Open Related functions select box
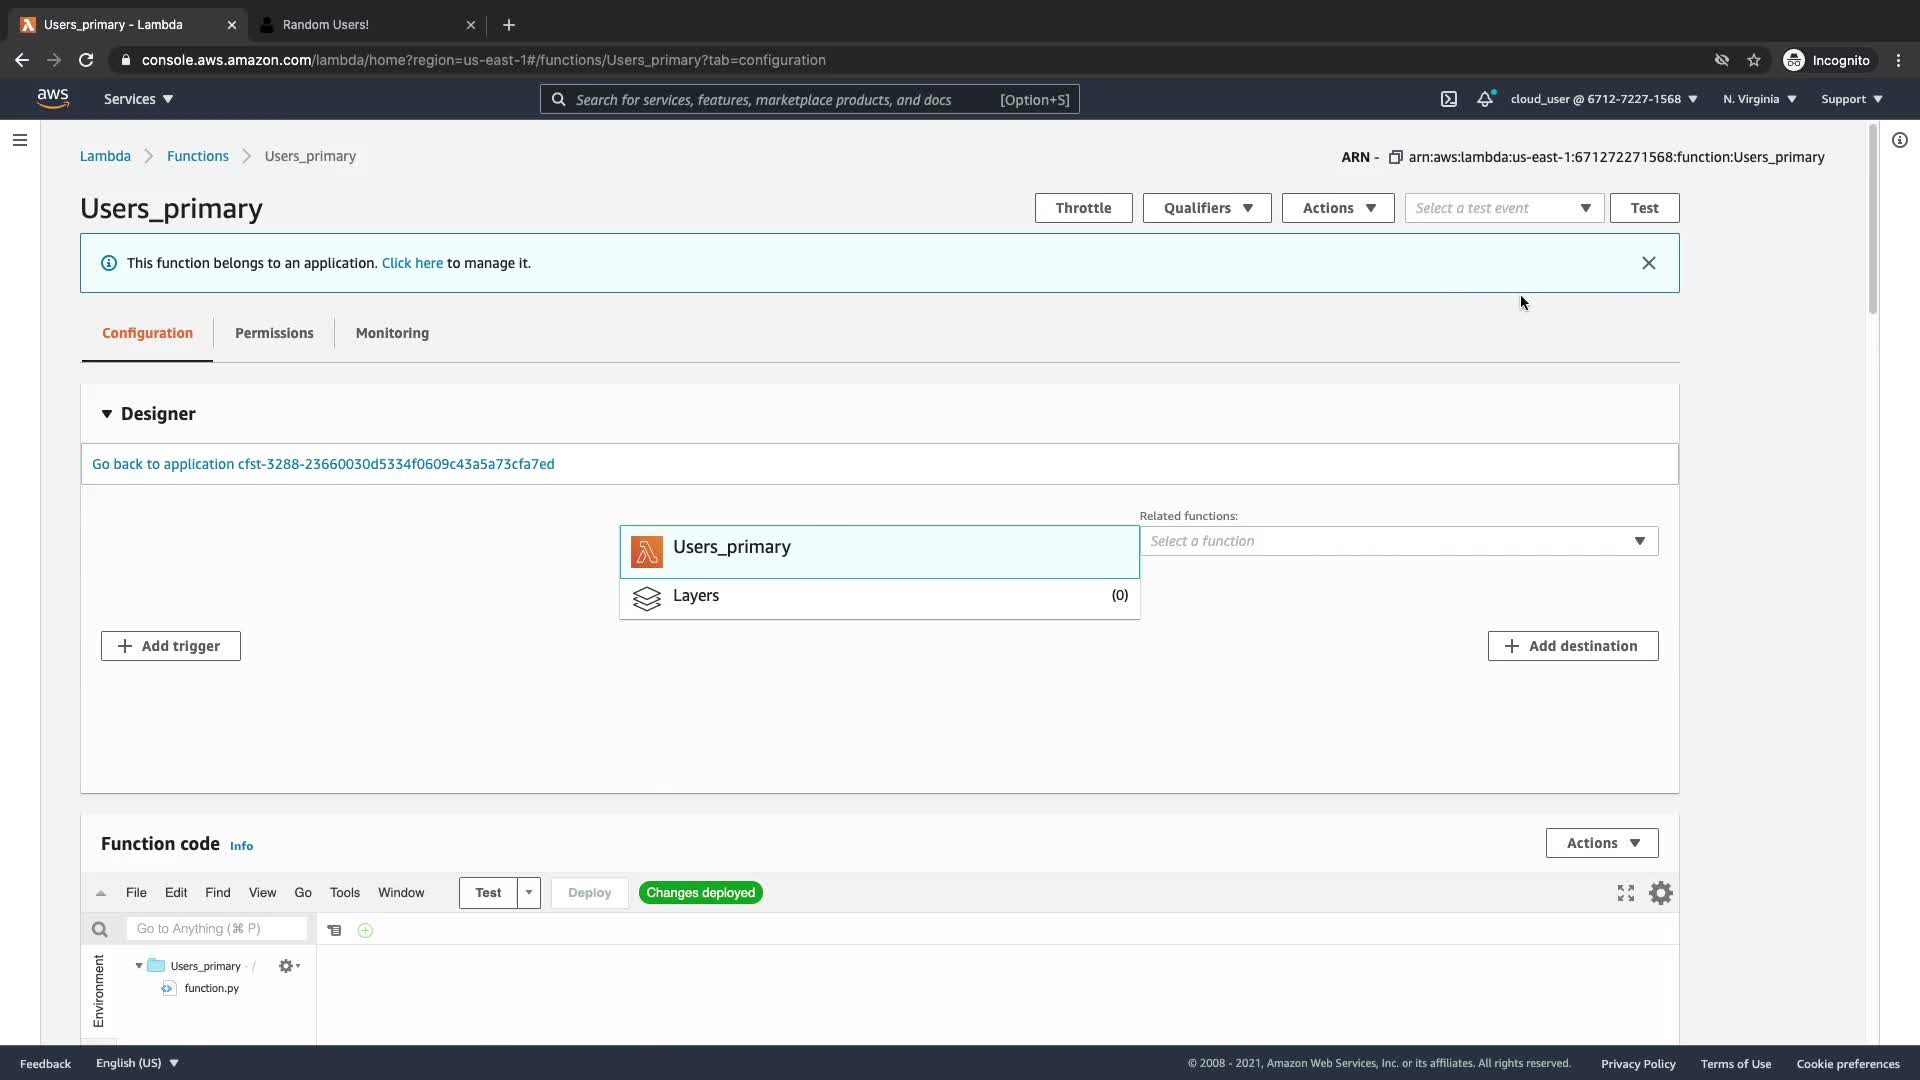The width and height of the screenshot is (1920, 1080). pos(1398,541)
